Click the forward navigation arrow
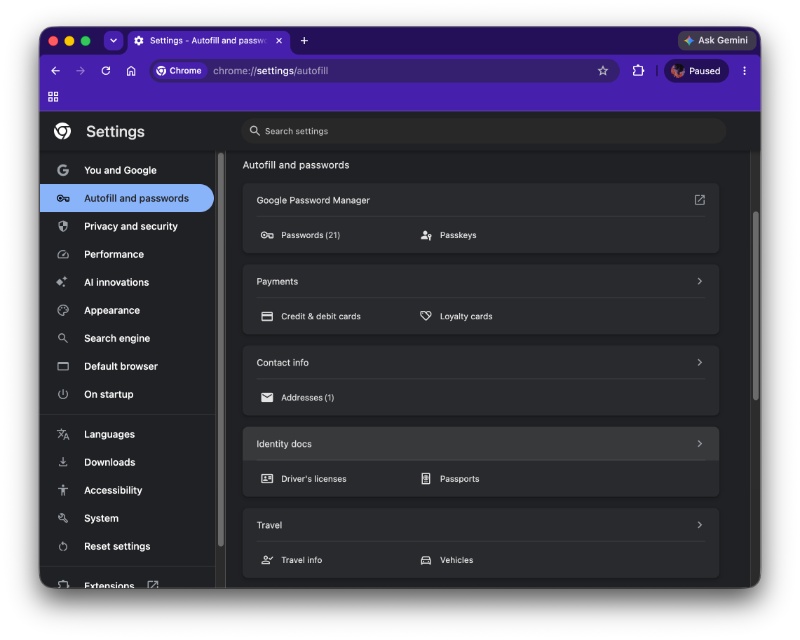 (81, 71)
